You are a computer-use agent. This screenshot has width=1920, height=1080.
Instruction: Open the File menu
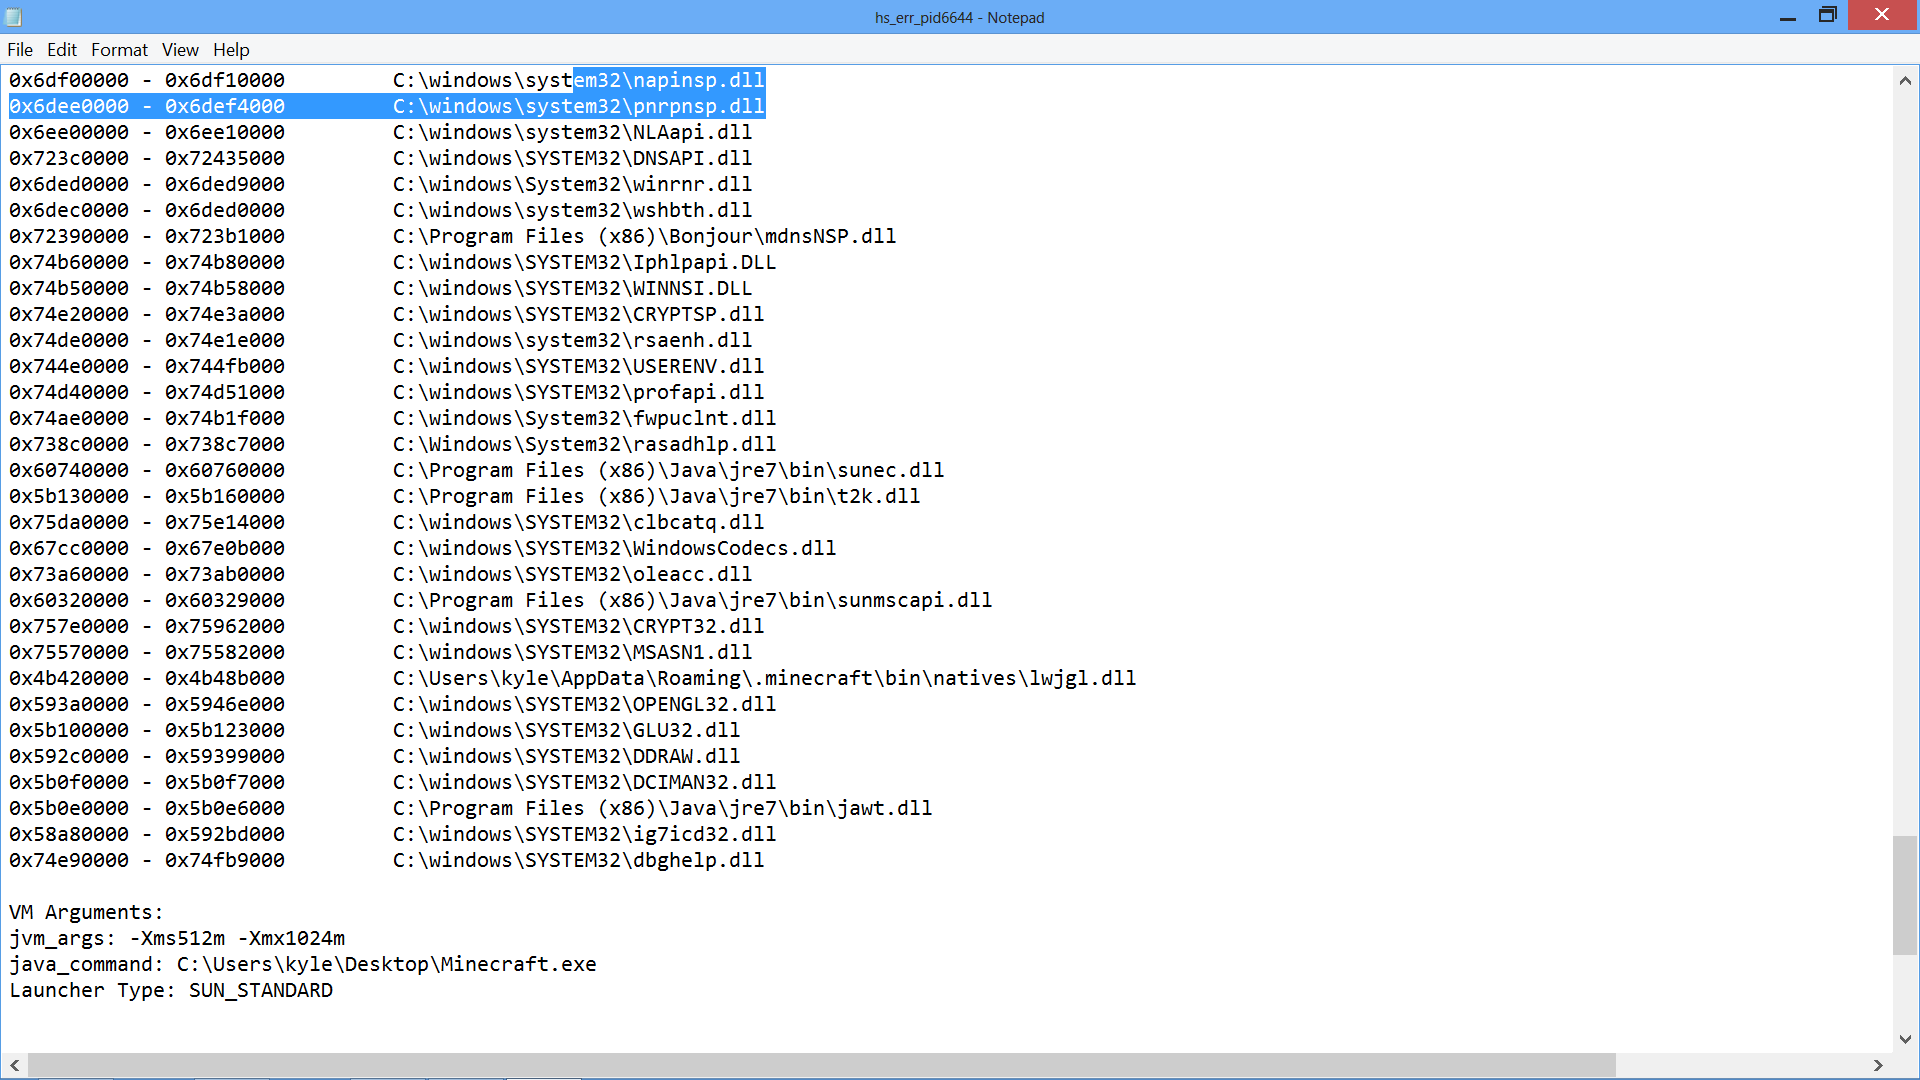click(x=20, y=50)
